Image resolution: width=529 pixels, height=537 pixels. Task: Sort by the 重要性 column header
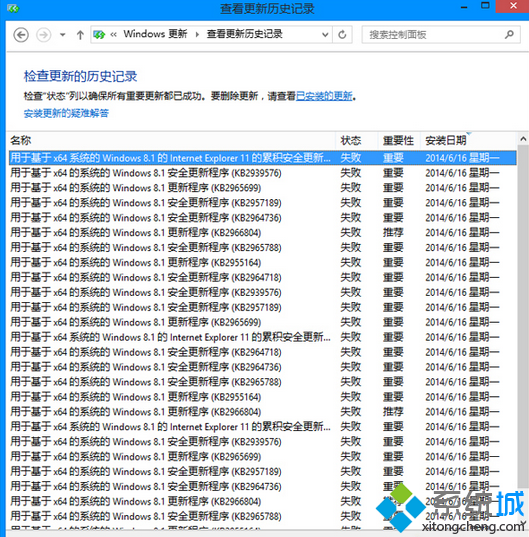pyautogui.click(x=399, y=140)
